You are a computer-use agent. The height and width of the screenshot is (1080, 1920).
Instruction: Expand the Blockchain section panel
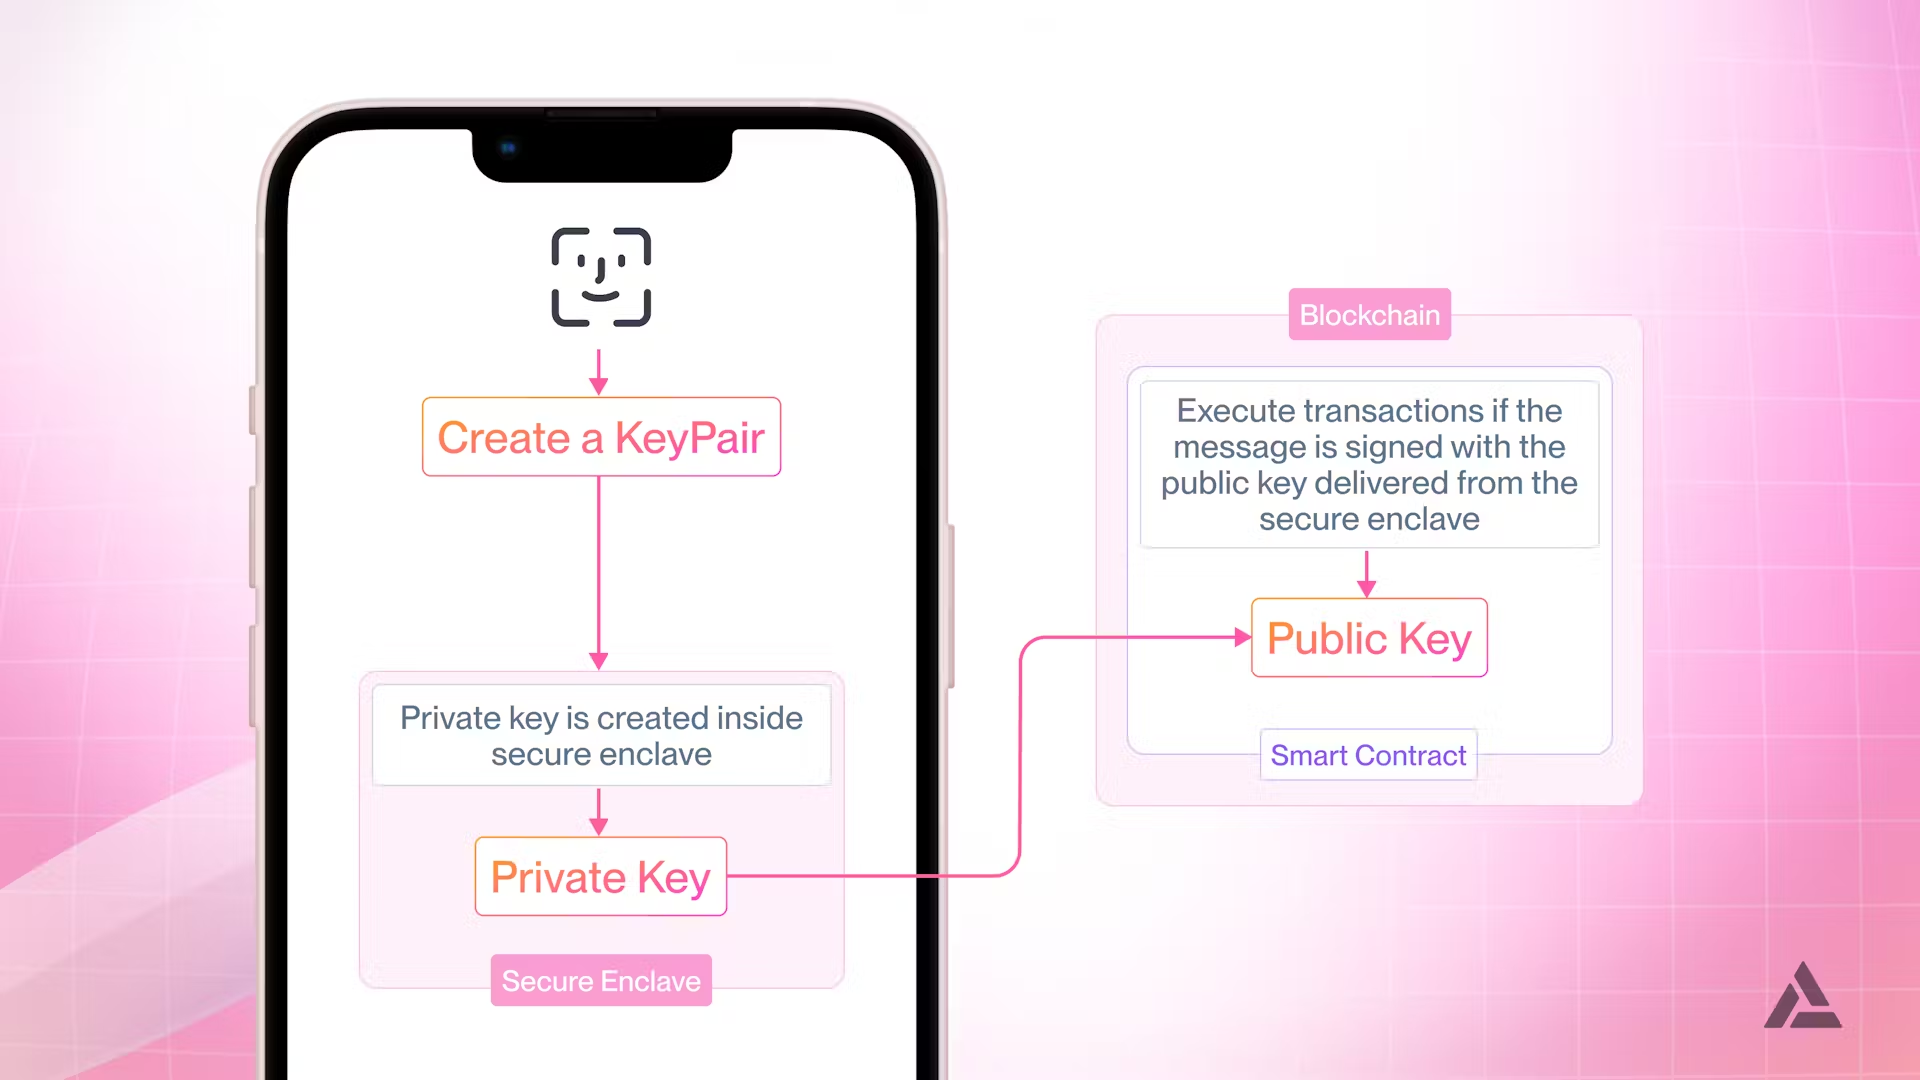[x=1370, y=314]
